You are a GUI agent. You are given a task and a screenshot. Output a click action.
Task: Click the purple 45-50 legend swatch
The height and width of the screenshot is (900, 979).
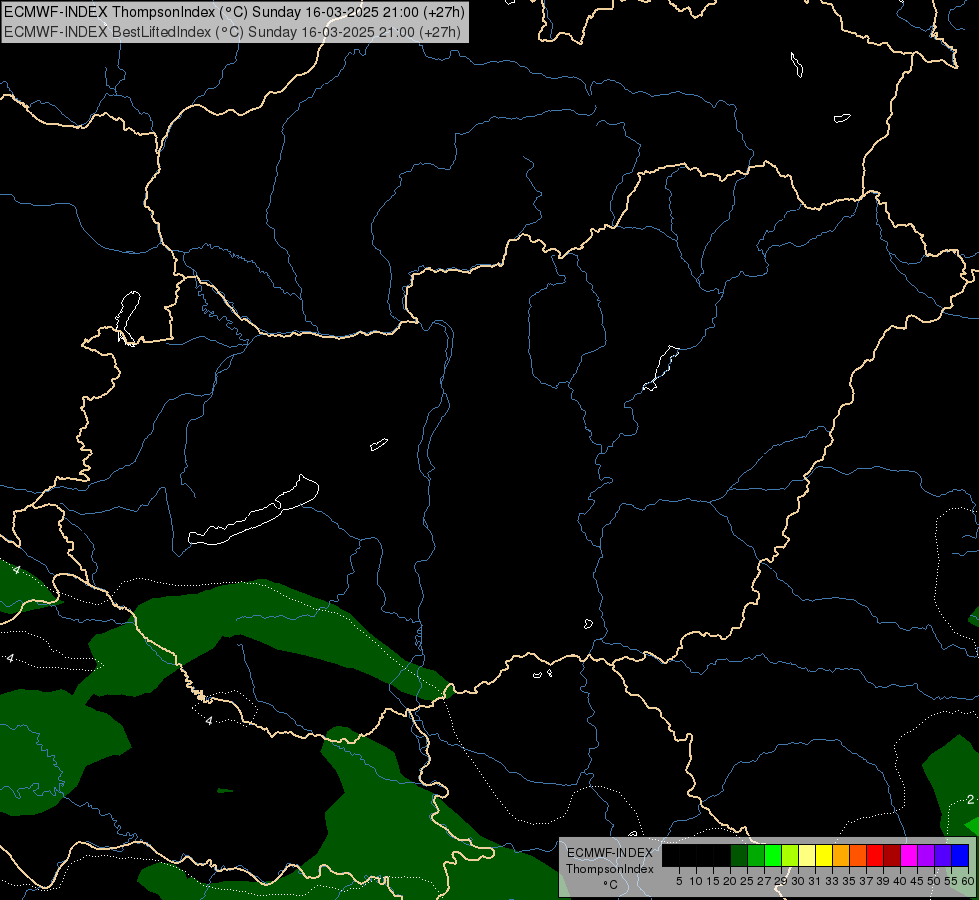926,856
